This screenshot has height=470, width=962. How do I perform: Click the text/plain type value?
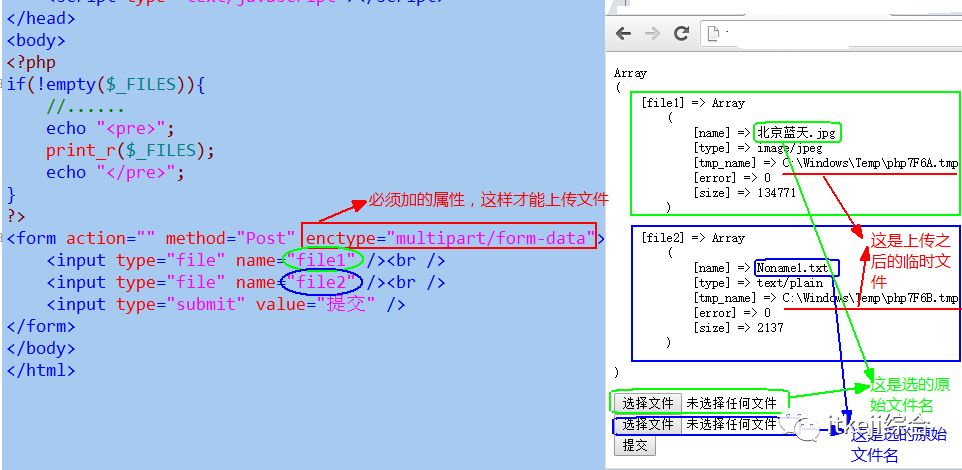pos(790,283)
